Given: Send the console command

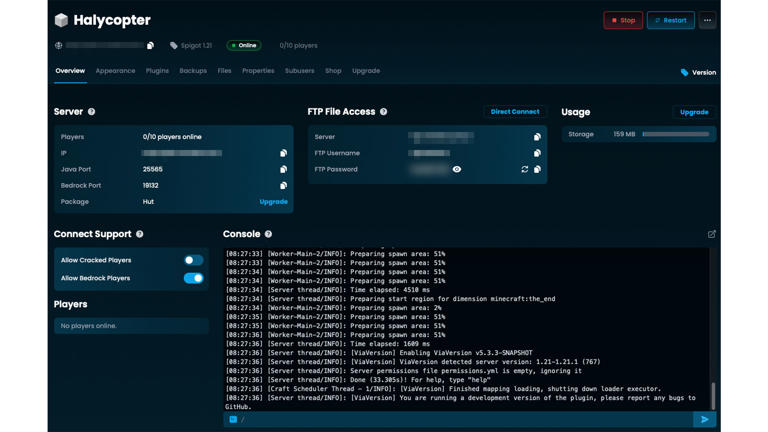Looking at the screenshot, I should (x=704, y=420).
